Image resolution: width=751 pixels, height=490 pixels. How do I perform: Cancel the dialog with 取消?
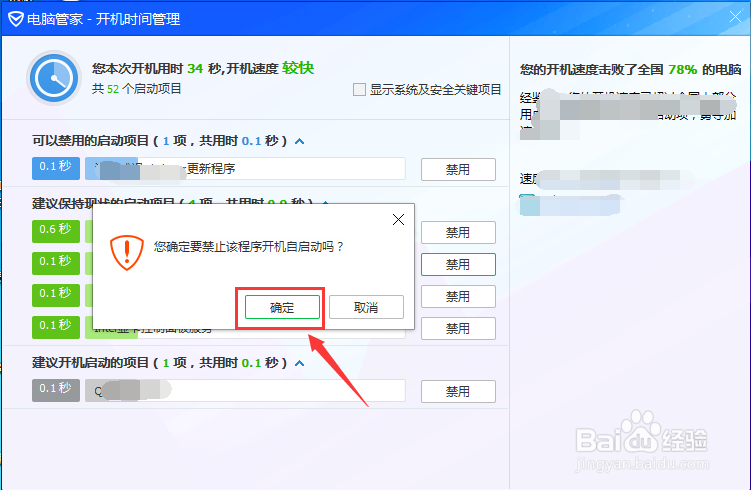[x=366, y=307]
